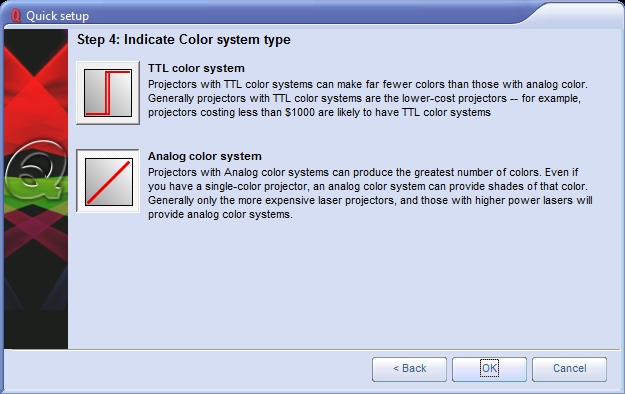This screenshot has width=625, height=394.
Task: Cancel the Quick setup wizard
Action: [x=569, y=369]
